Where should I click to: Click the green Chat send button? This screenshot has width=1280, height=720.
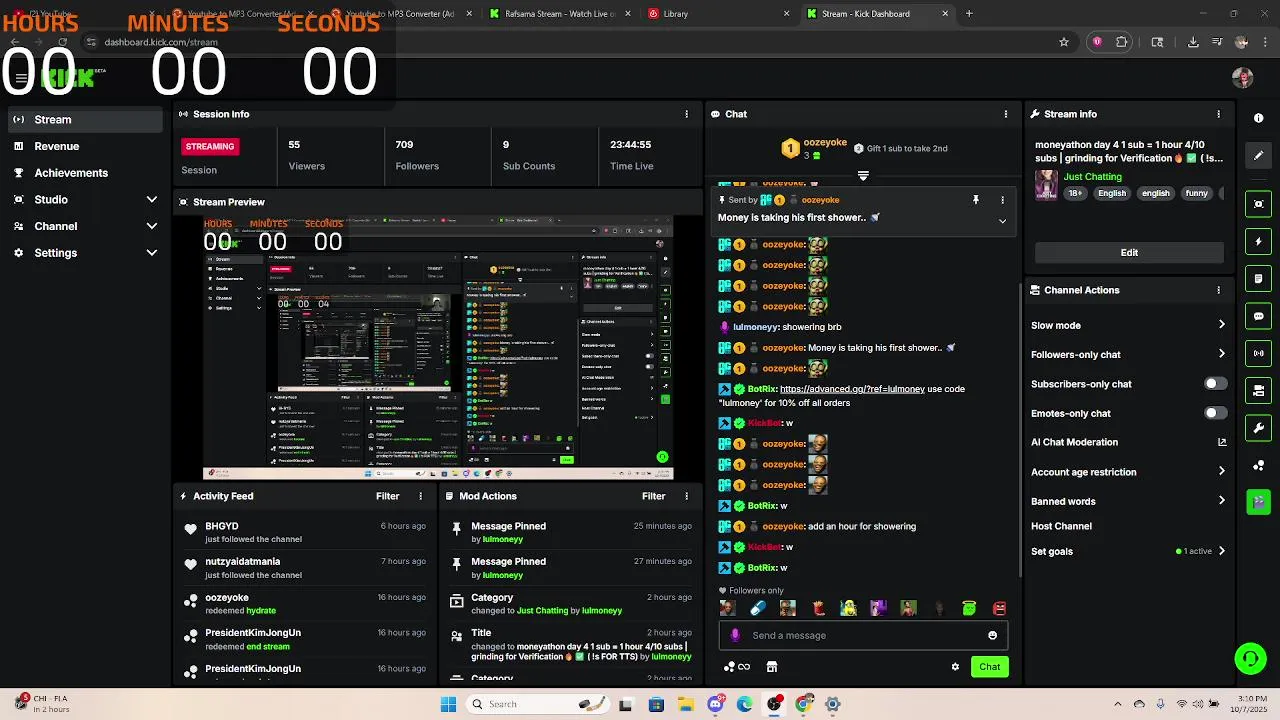tap(989, 667)
